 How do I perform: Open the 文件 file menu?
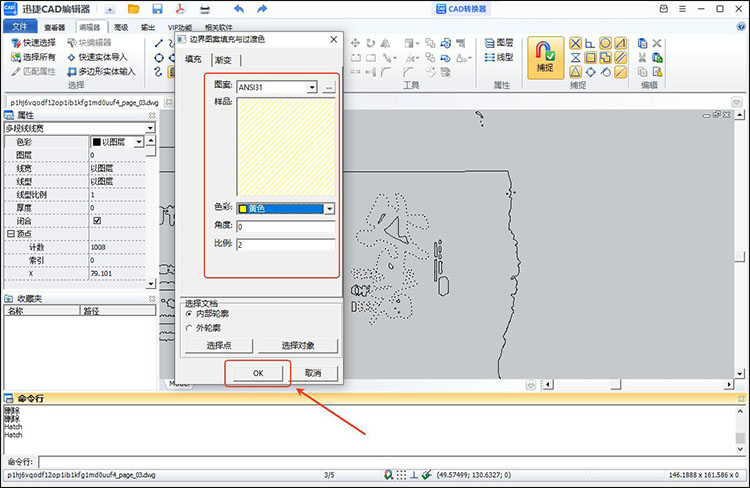point(19,27)
